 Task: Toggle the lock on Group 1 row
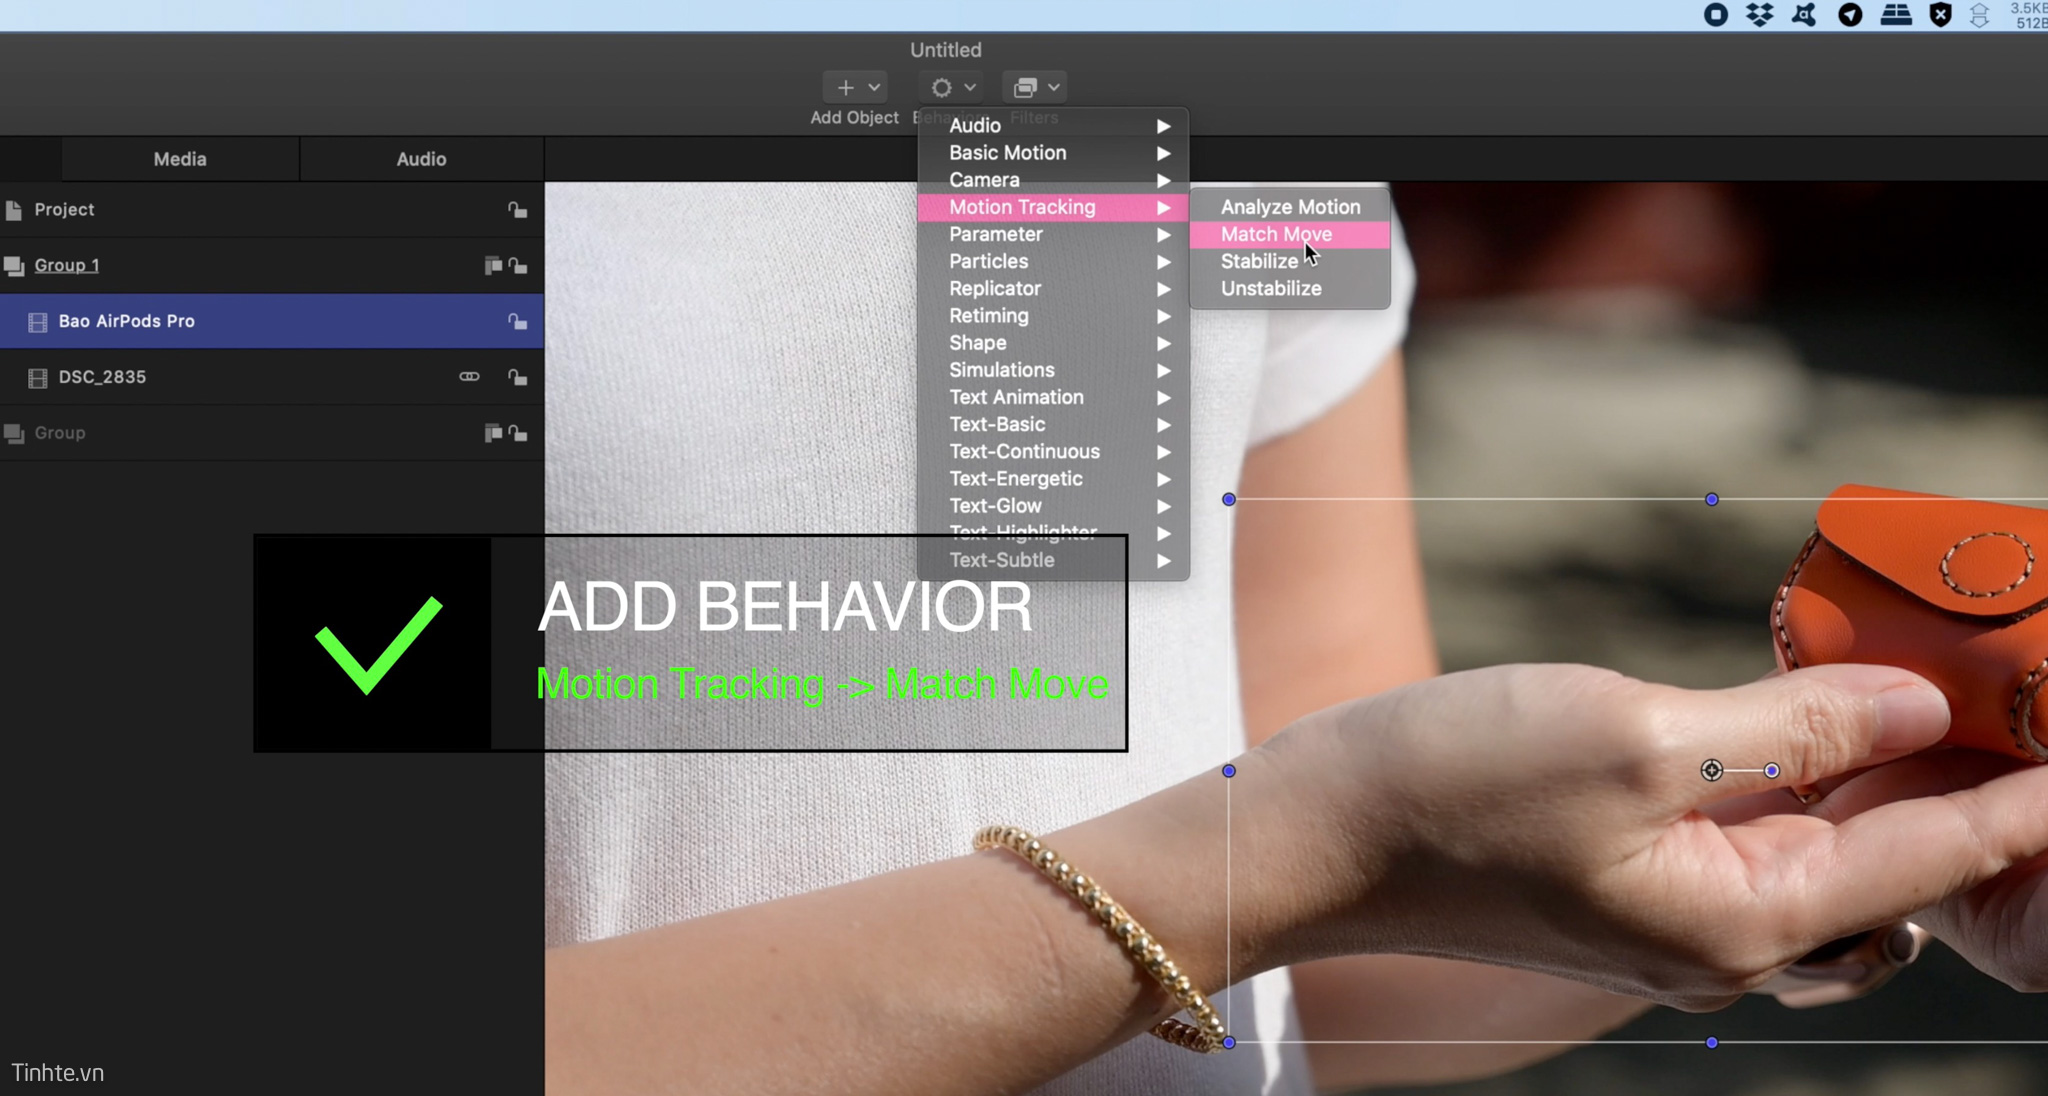[517, 265]
